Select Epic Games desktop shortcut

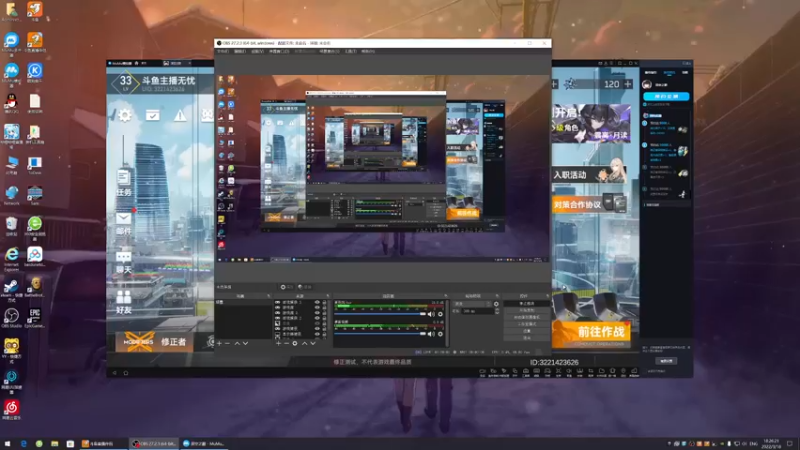pos(35,318)
